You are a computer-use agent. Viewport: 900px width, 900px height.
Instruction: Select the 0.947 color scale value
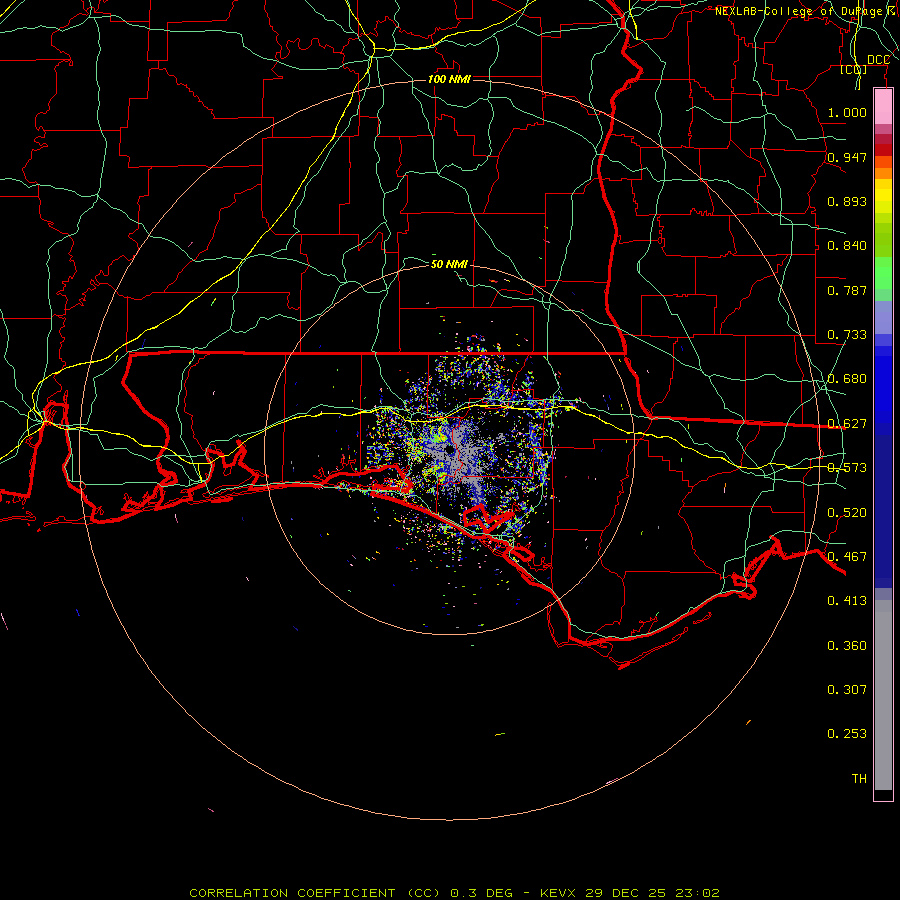click(x=847, y=157)
